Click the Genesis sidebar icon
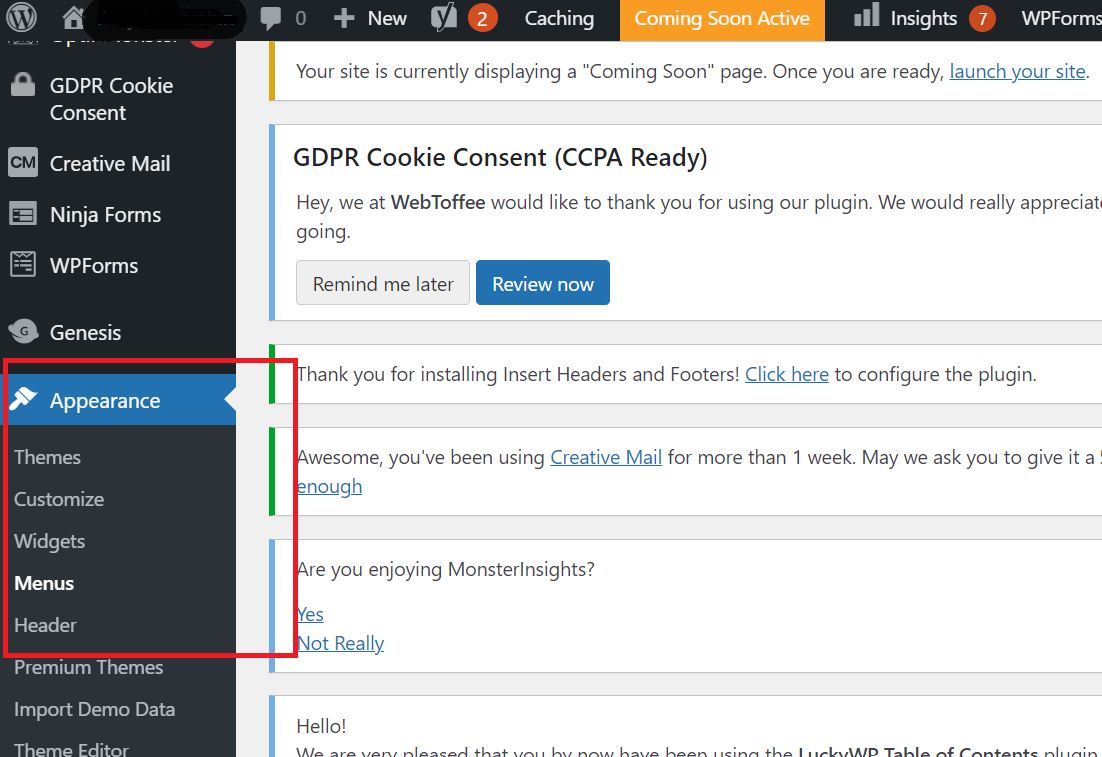Image resolution: width=1102 pixels, height=757 pixels. click(x=23, y=331)
